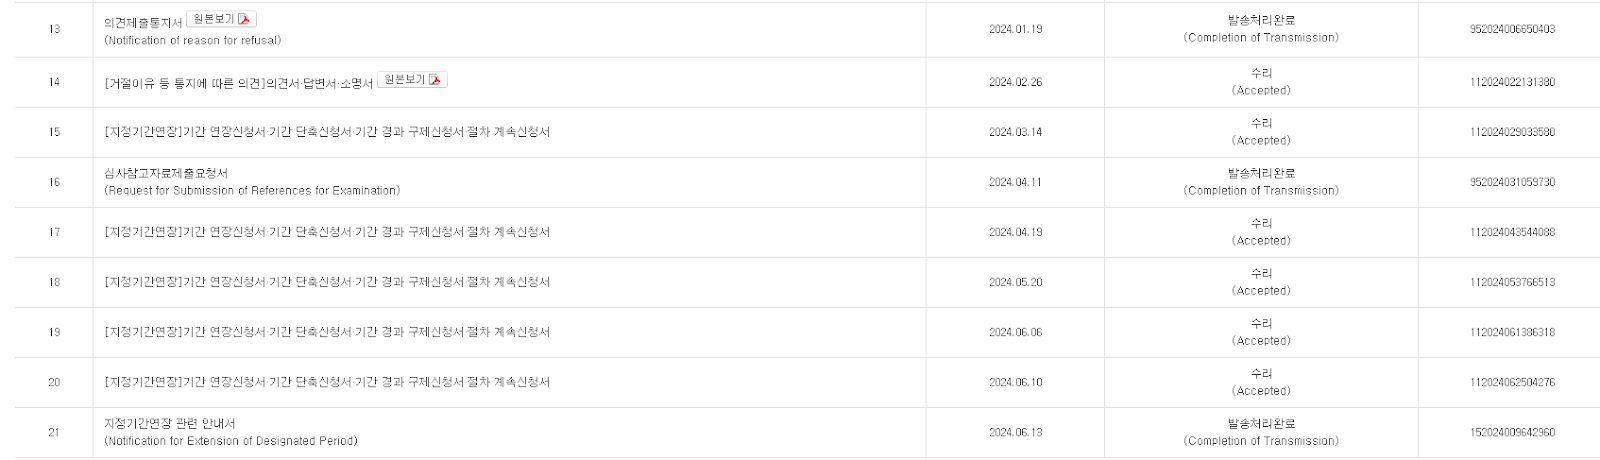Select the row 20 extension request title
The width and height of the screenshot is (1600, 460).
coord(327,382)
